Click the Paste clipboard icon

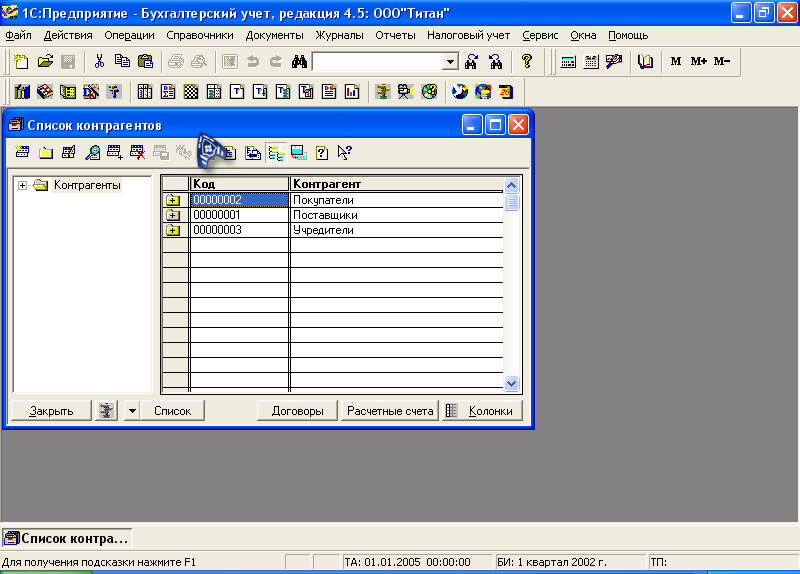(x=145, y=62)
